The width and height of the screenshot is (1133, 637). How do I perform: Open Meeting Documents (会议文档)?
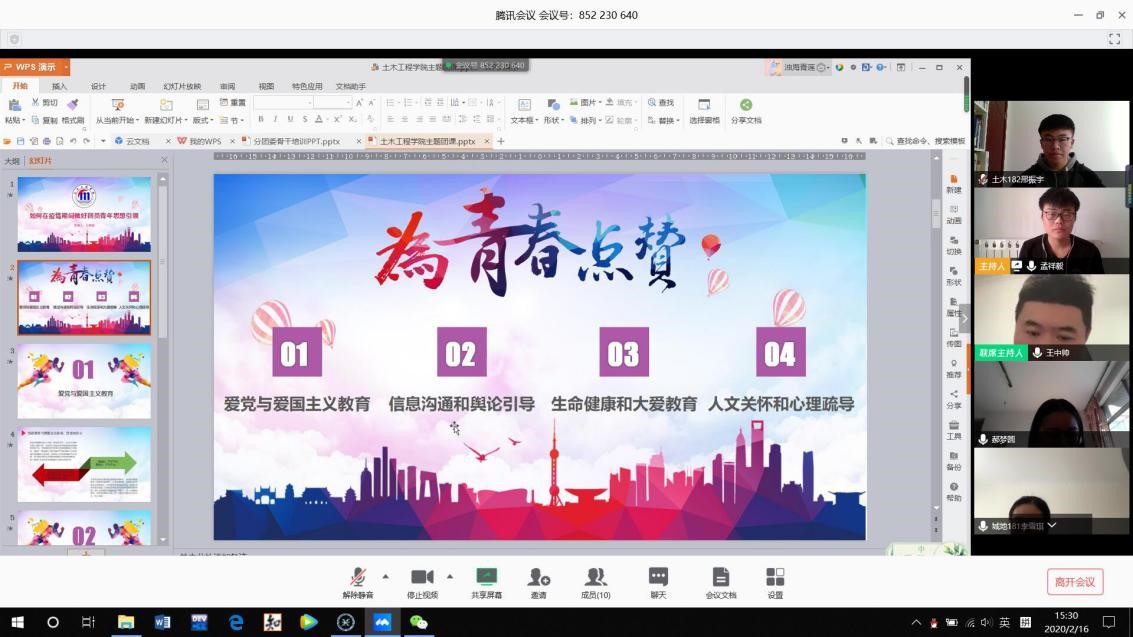720,578
